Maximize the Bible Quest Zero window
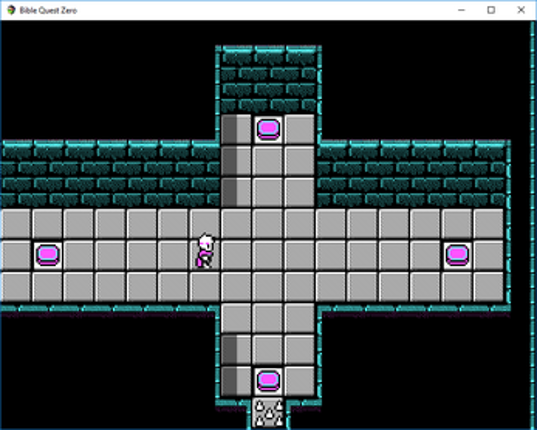 pyautogui.click(x=491, y=10)
